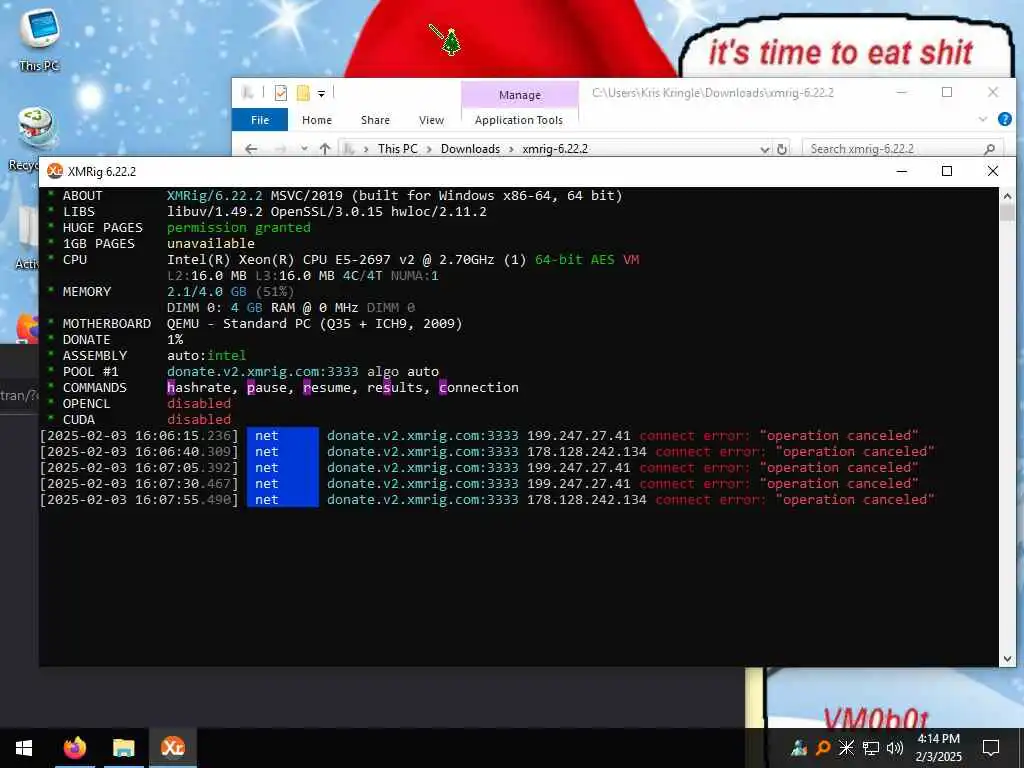
Task: Click the This PC breadcrumb in the address bar
Action: [x=397, y=149]
